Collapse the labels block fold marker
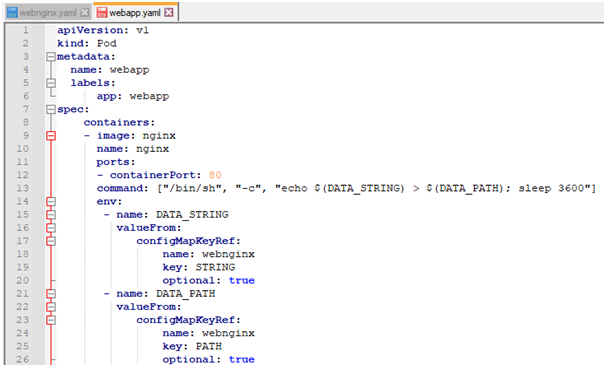The height and width of the screenshot is (367, 606). pyautogui.click(x=51, y=83)
